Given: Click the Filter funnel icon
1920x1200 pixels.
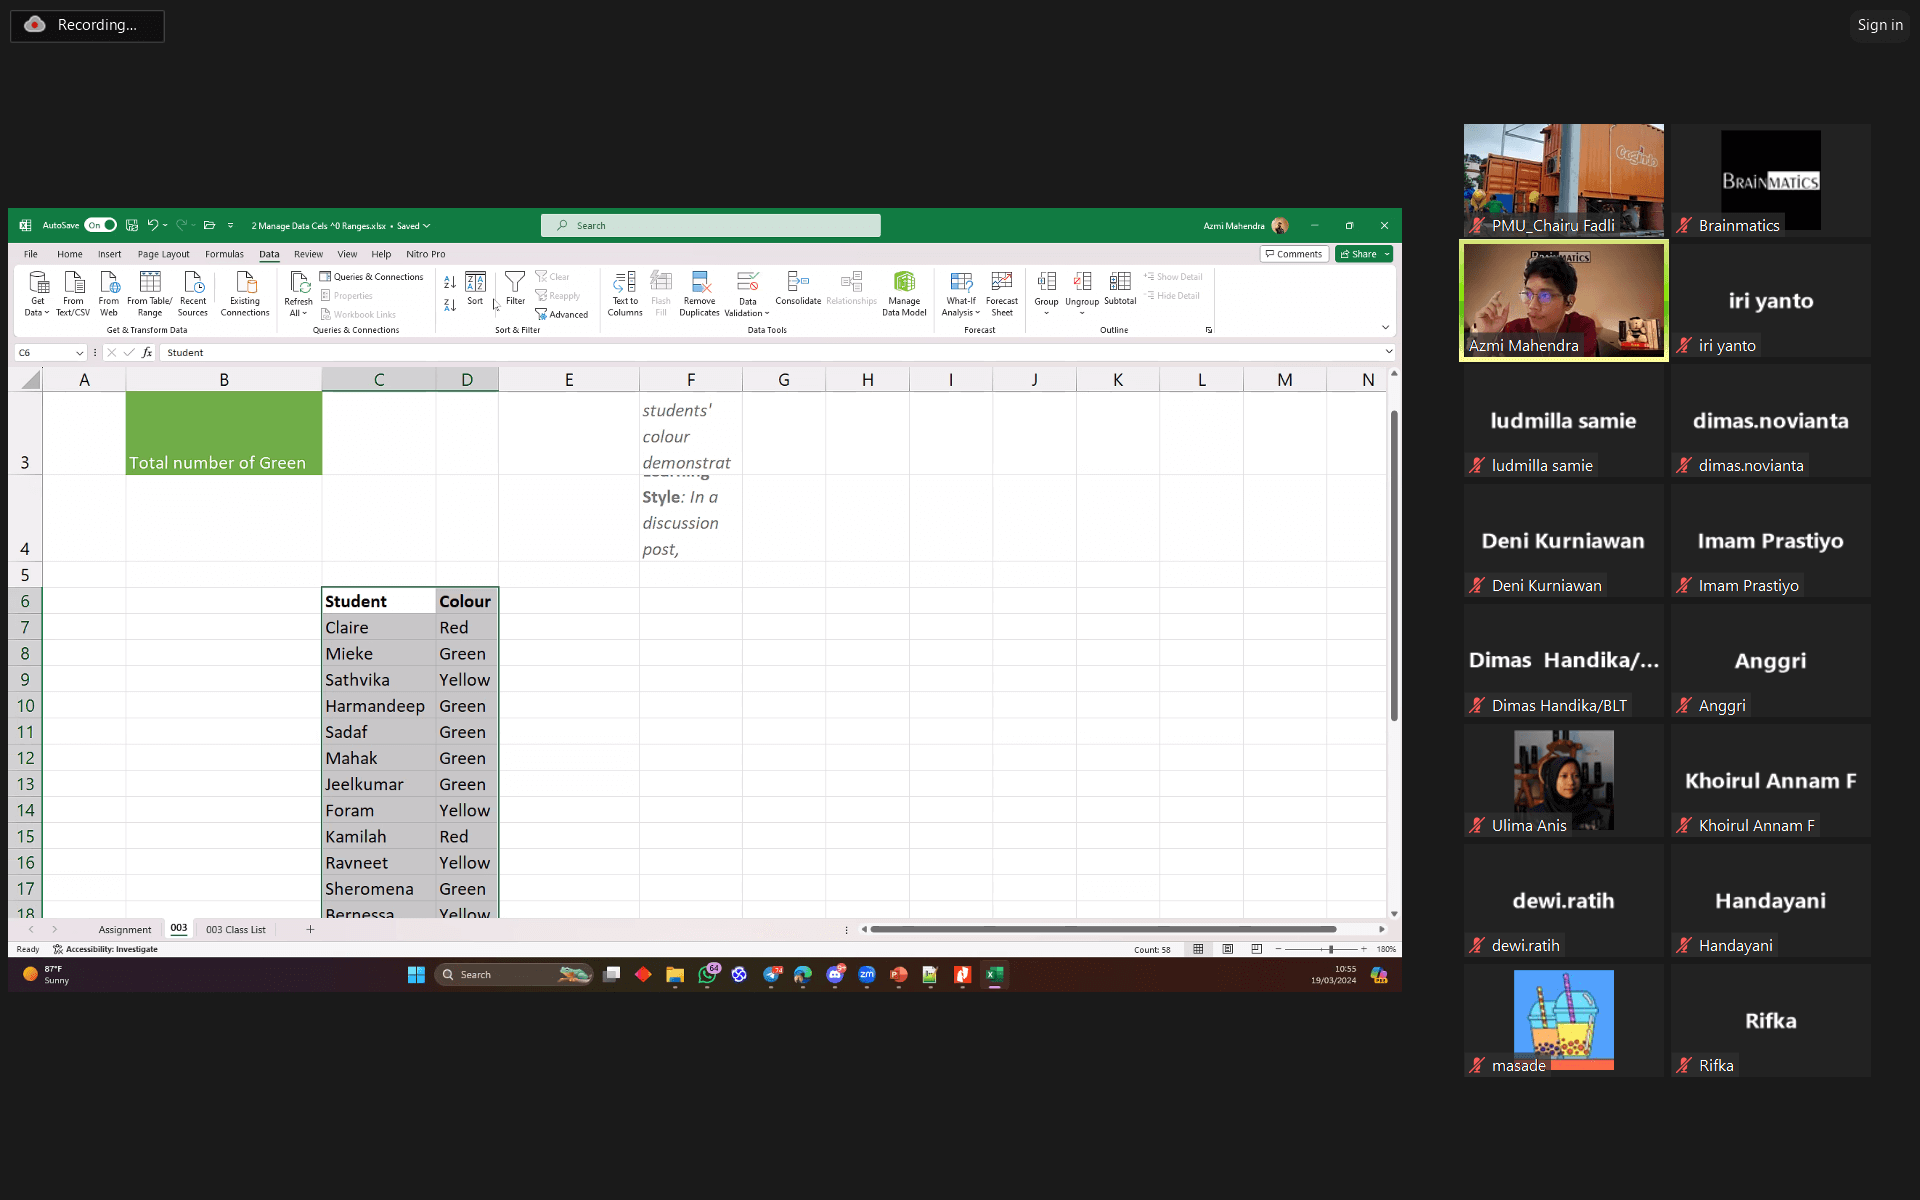Looking at the screenshot, I should pos(515,282).
